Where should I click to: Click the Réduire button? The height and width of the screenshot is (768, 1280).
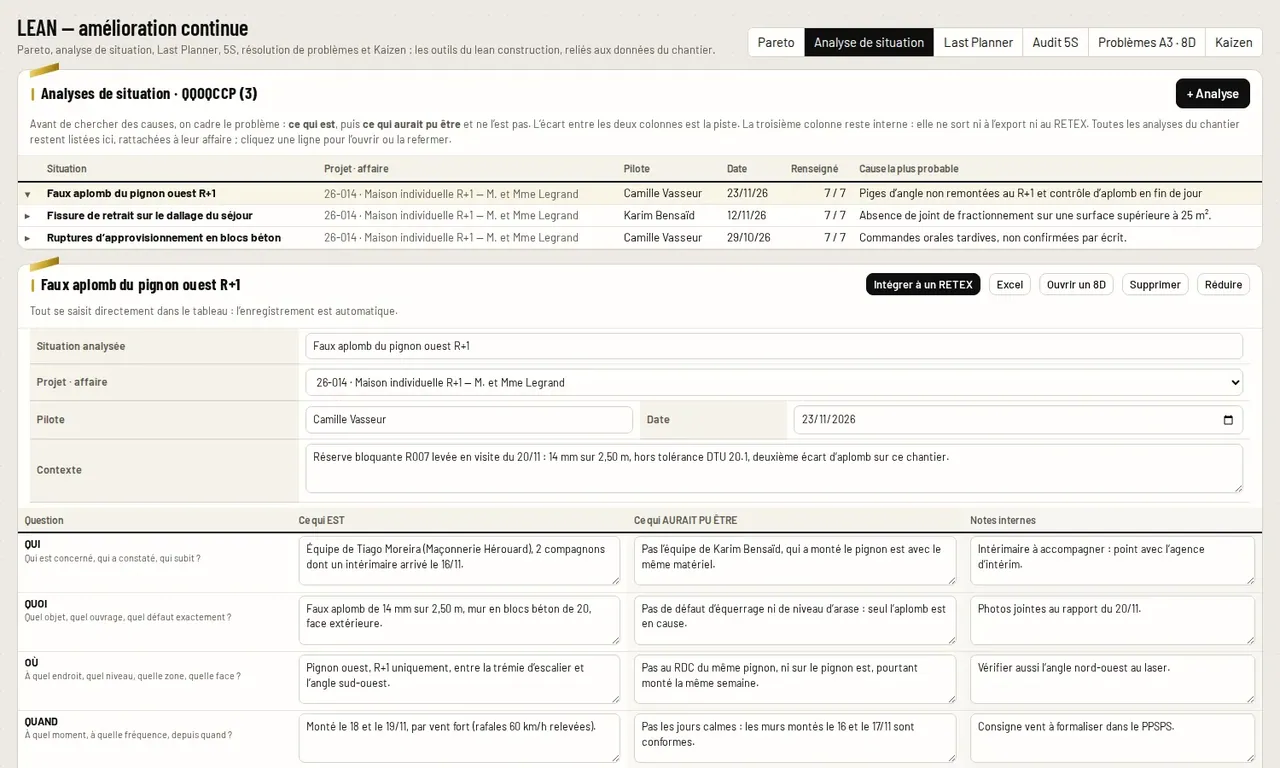[1223, 284]
